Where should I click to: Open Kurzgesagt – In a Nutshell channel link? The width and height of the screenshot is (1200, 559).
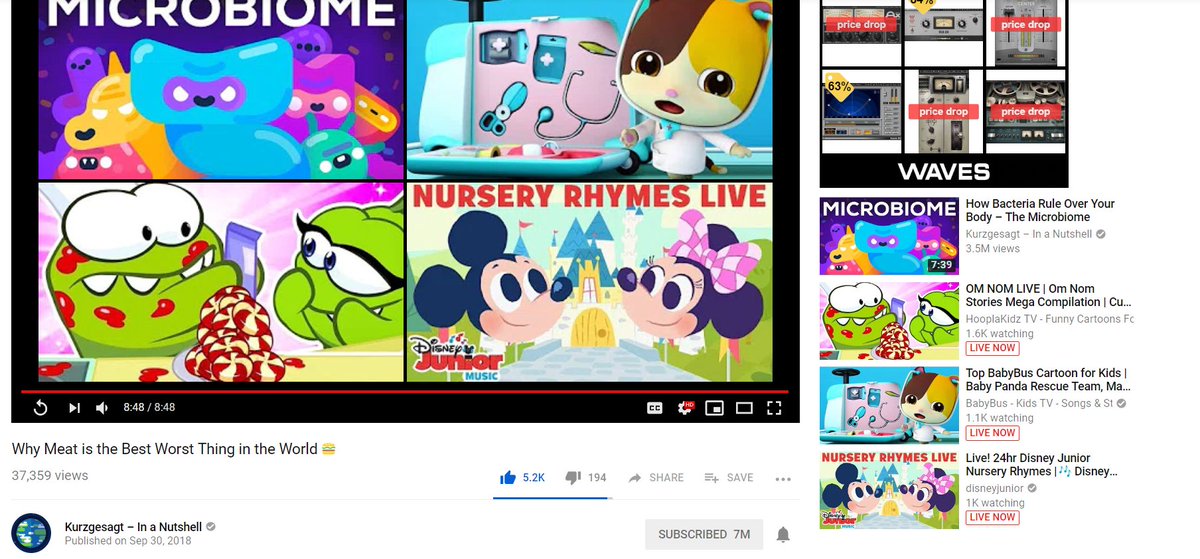click(x=134, y=526)
